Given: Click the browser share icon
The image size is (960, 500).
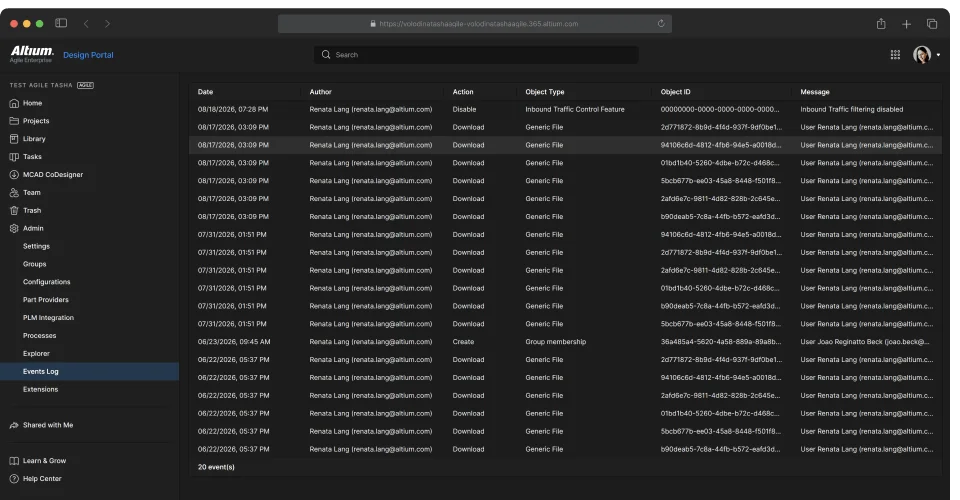Looking at the screenshot, I should pyautogui.click(x=881, y=23).
